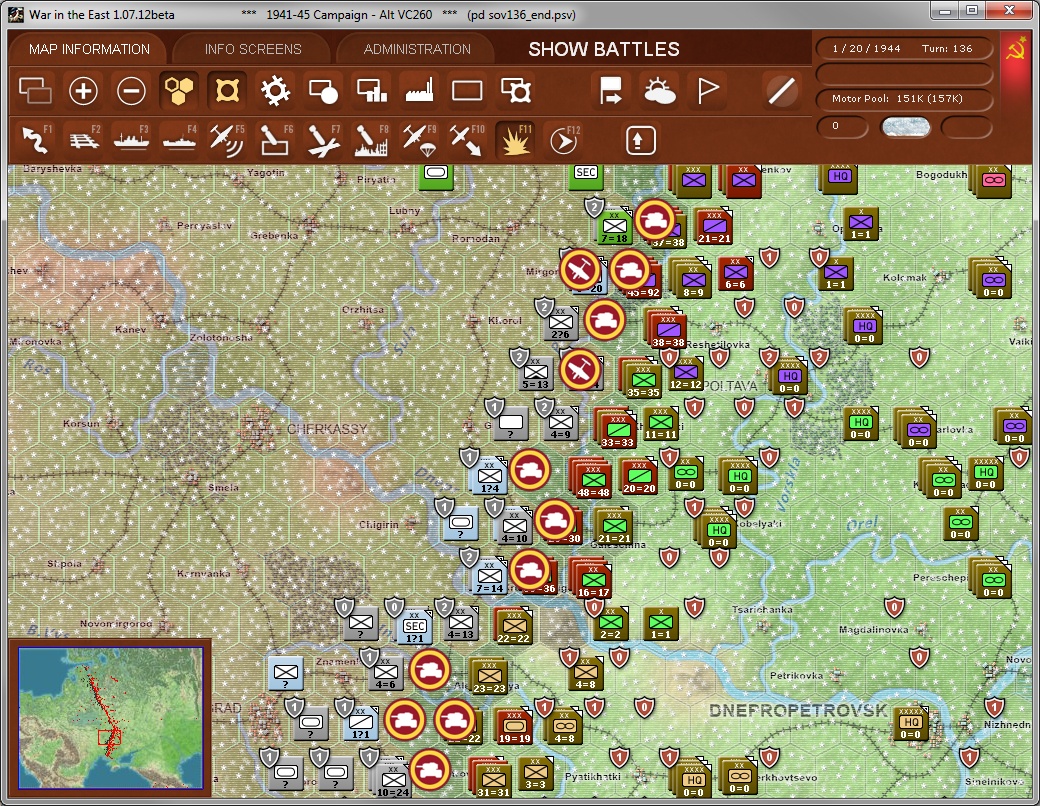Open the air recon mission tool (F5)

(228, 139)
